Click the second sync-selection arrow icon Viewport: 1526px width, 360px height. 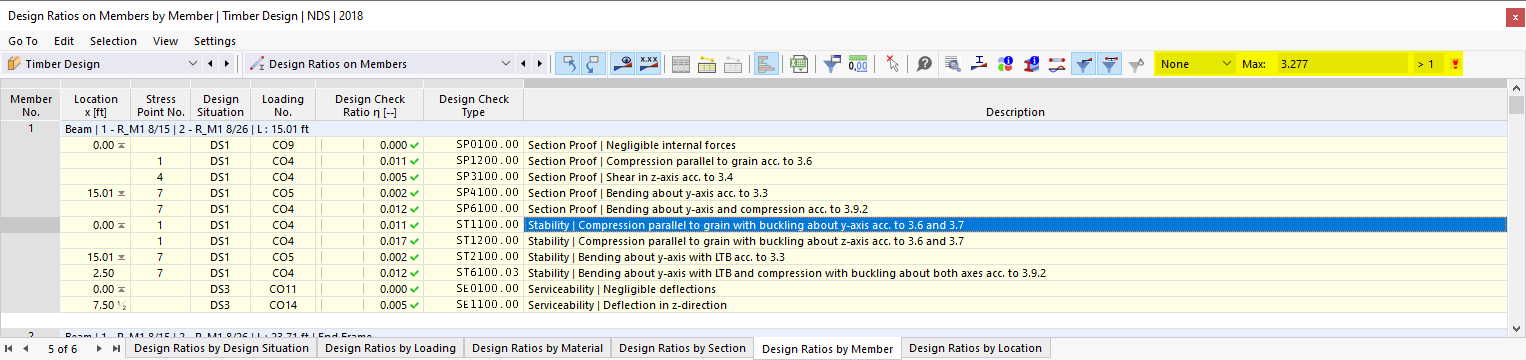click(593, 63)
